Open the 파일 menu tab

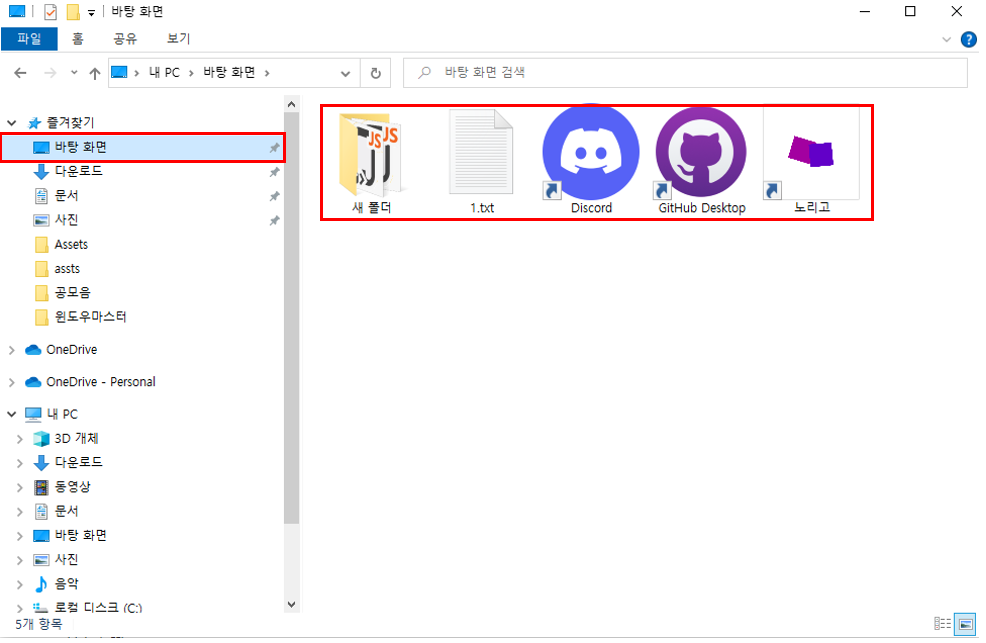click(29, 39)
